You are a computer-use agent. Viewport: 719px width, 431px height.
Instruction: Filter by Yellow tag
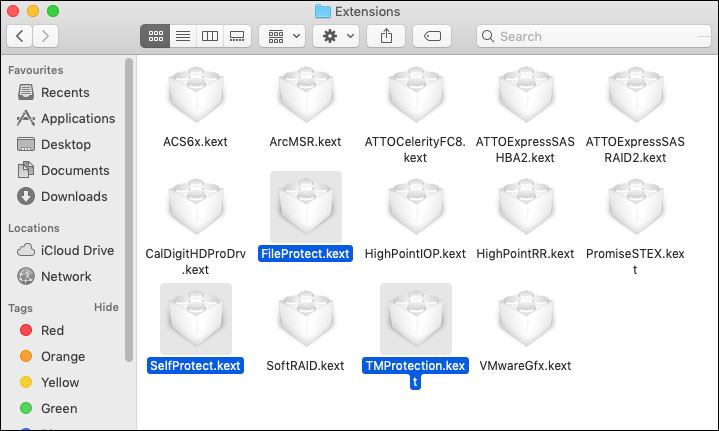(50, 382)
